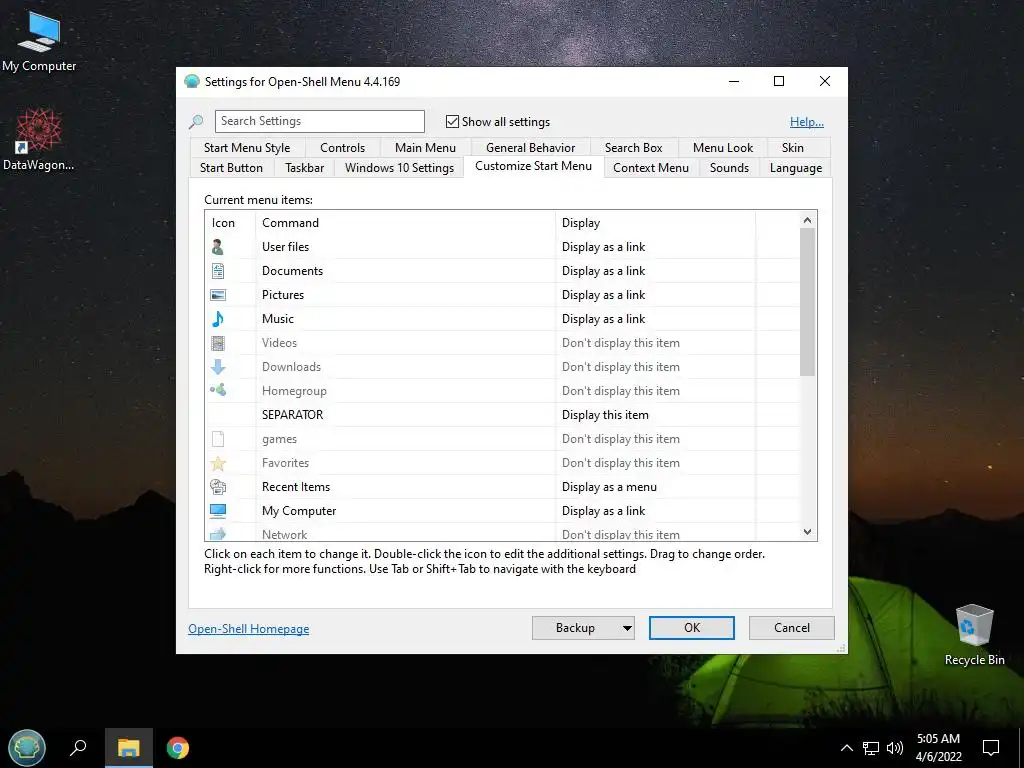Open the Menu Look tab
Screen dimensions: 1024x768
(x=723, y=148)
